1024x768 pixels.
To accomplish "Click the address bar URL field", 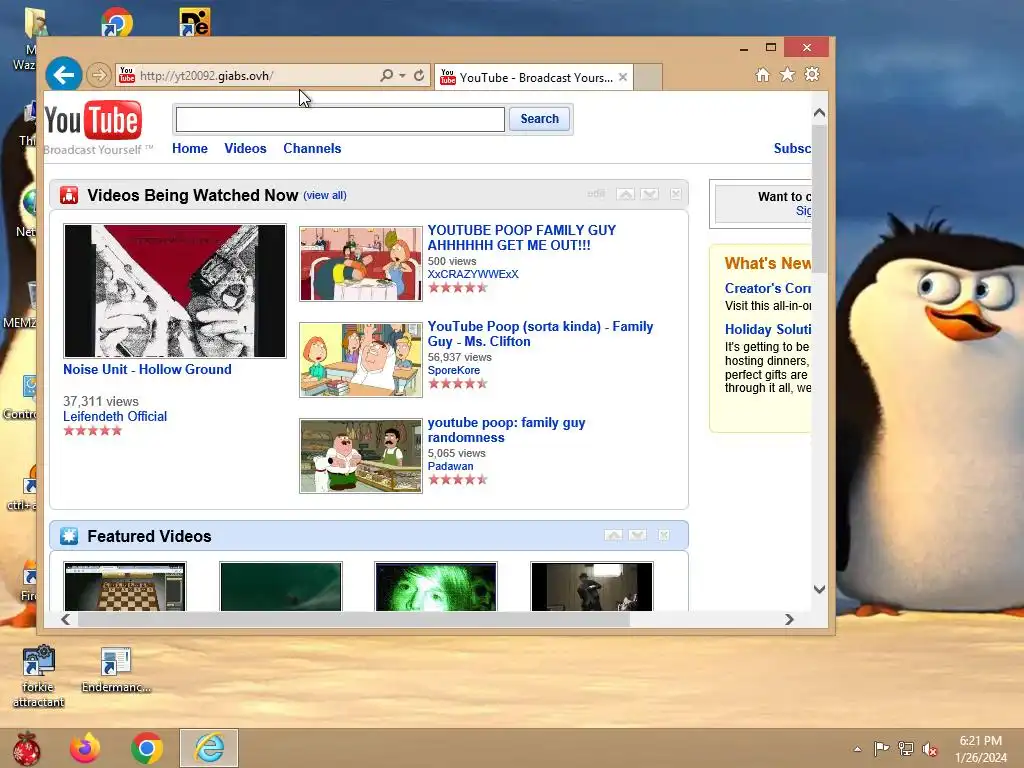I will [x=256, y=76].
